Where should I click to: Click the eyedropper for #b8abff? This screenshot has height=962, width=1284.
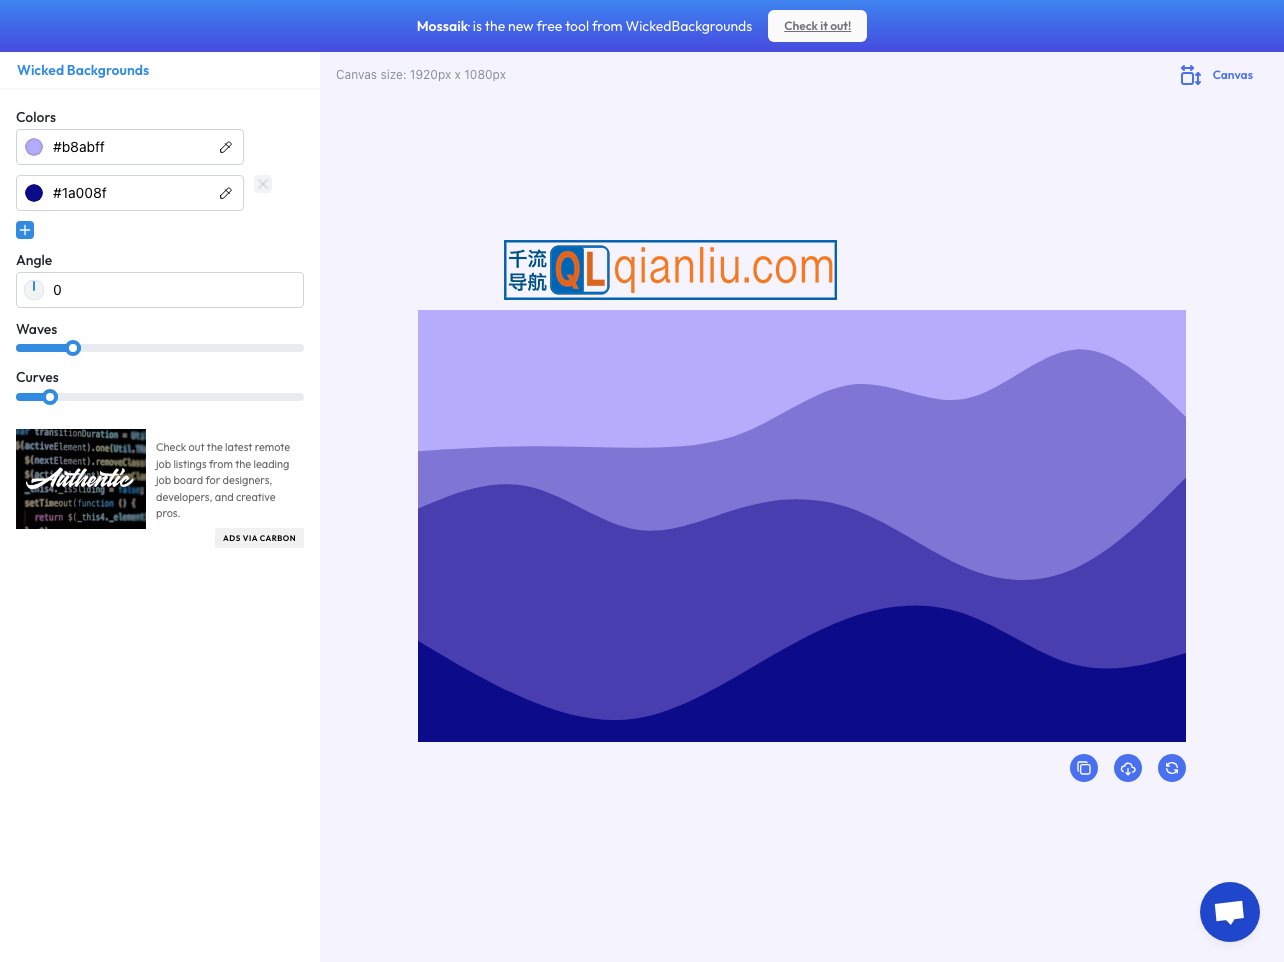tap(226, 147)
